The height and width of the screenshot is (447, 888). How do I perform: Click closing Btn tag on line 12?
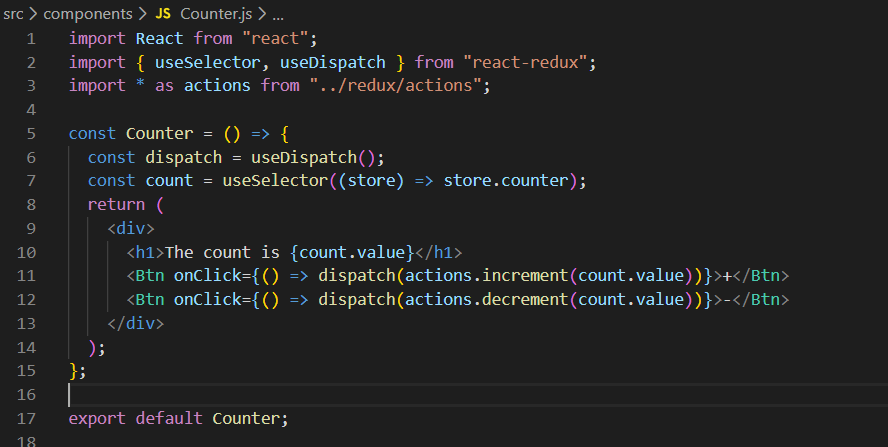[x=761, y=300]
